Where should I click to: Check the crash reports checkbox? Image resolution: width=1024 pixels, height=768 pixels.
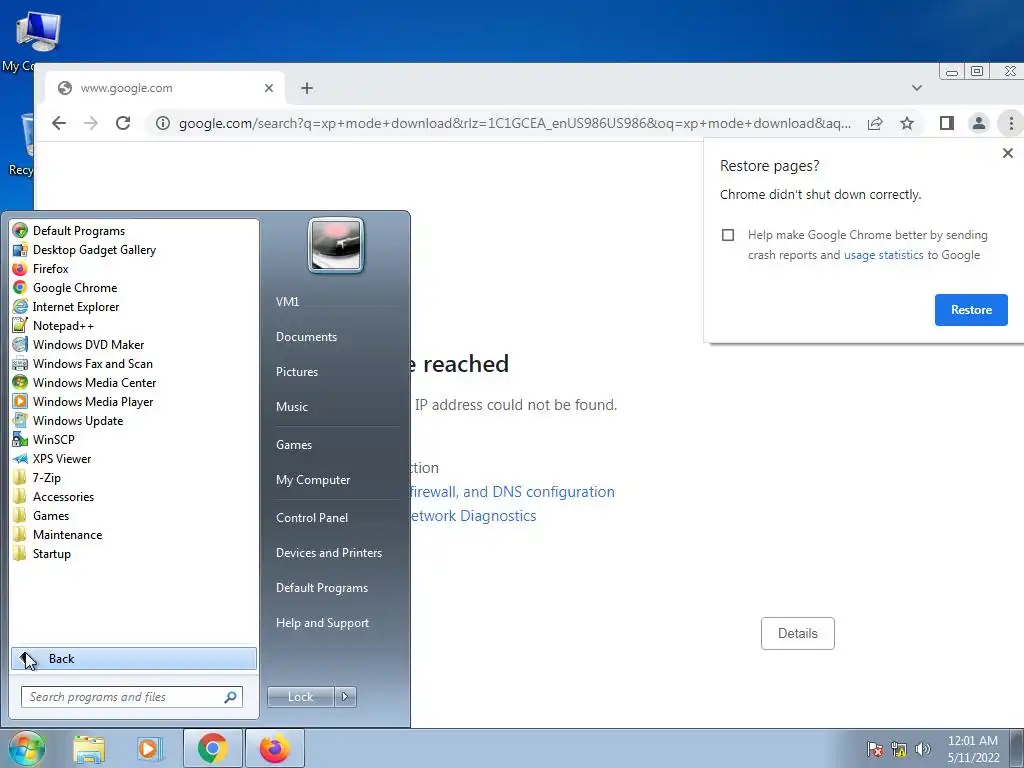pos(728,235)
